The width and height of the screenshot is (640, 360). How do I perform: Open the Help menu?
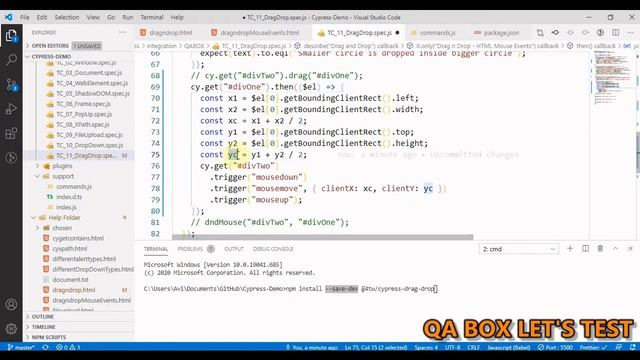177,18
